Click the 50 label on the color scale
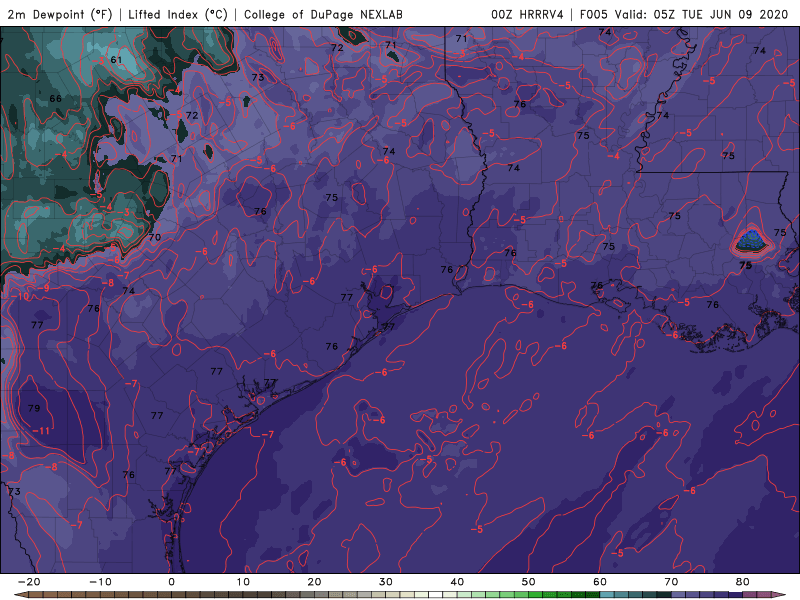This screenshot has width=800, height=600. pos(529,582)
